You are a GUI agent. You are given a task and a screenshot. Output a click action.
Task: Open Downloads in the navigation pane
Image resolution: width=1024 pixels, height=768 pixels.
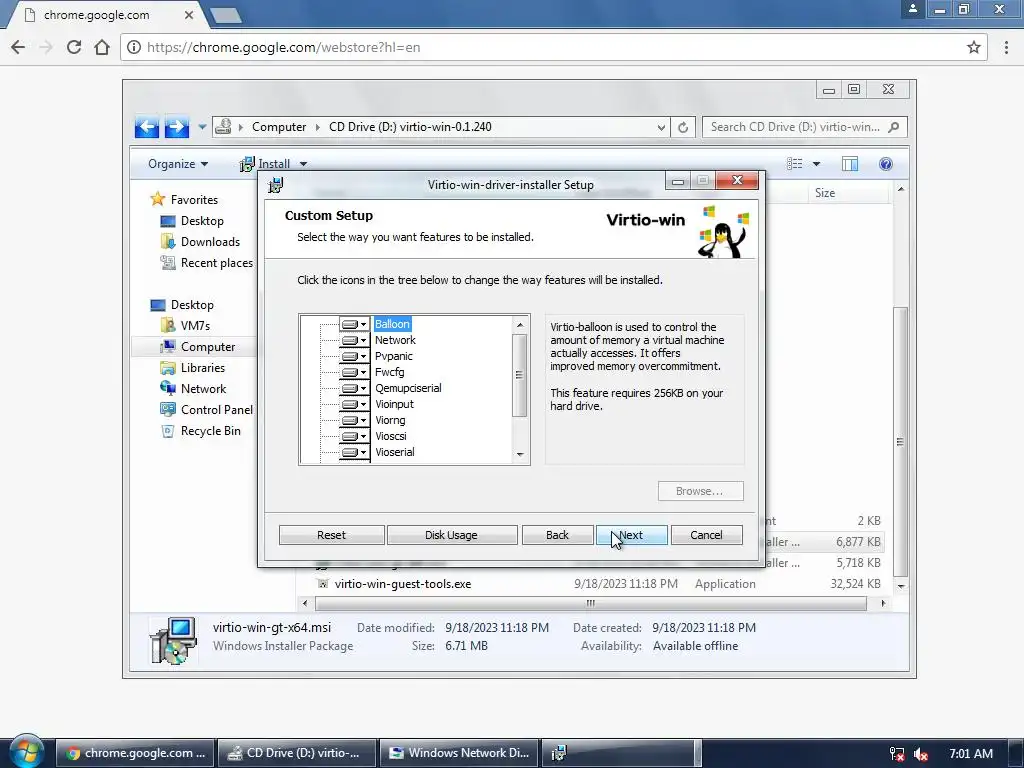click(x=201, y=242)
